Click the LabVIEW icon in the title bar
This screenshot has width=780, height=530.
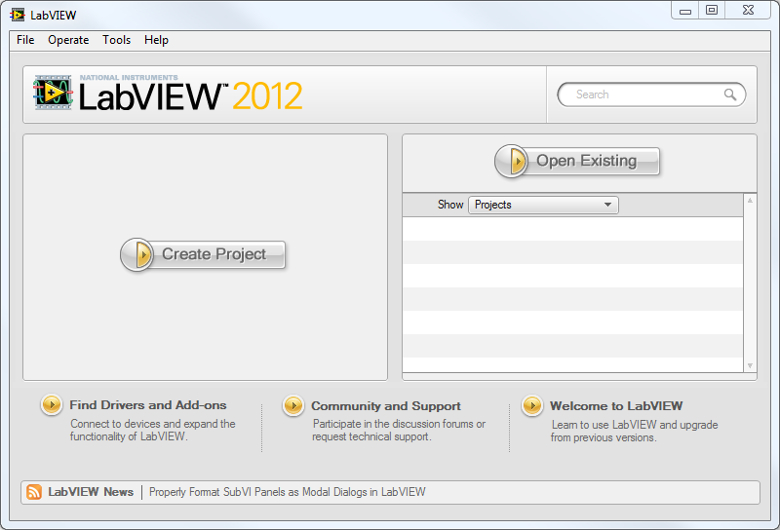[17, 15]
